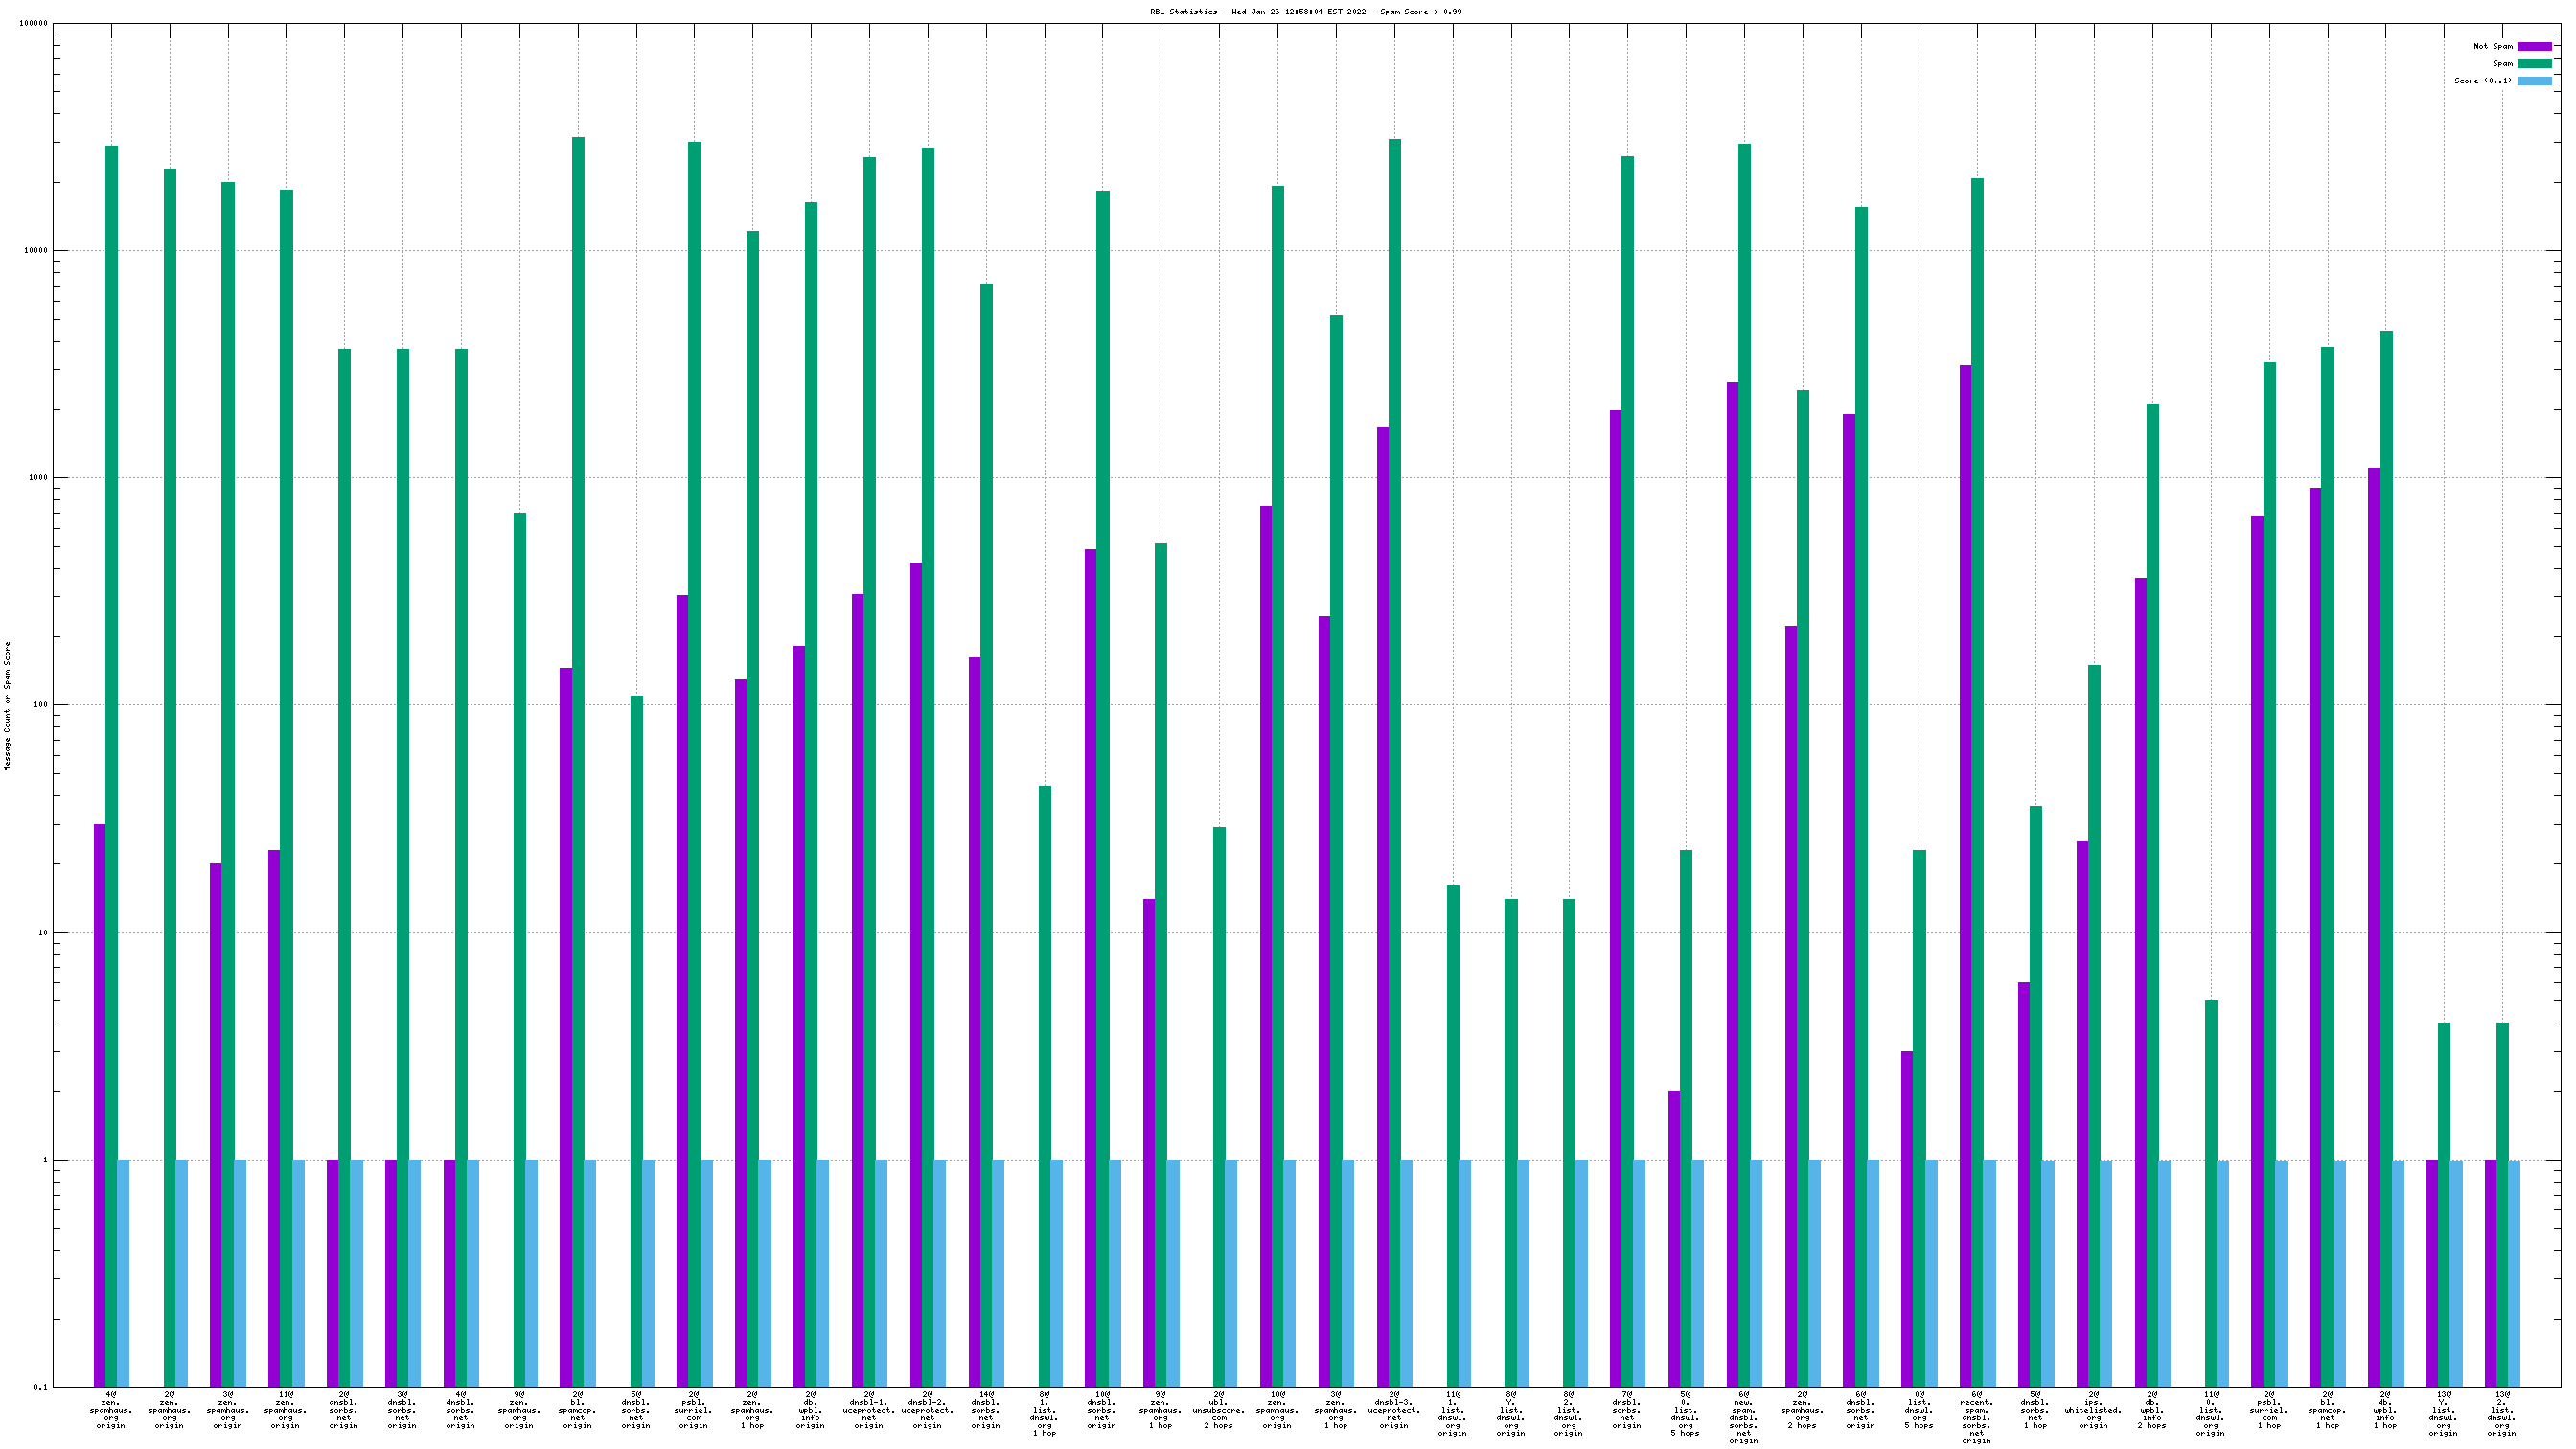
Task: Click the 'Message Count or Spam Score' axis label
Action: (8, 706)
